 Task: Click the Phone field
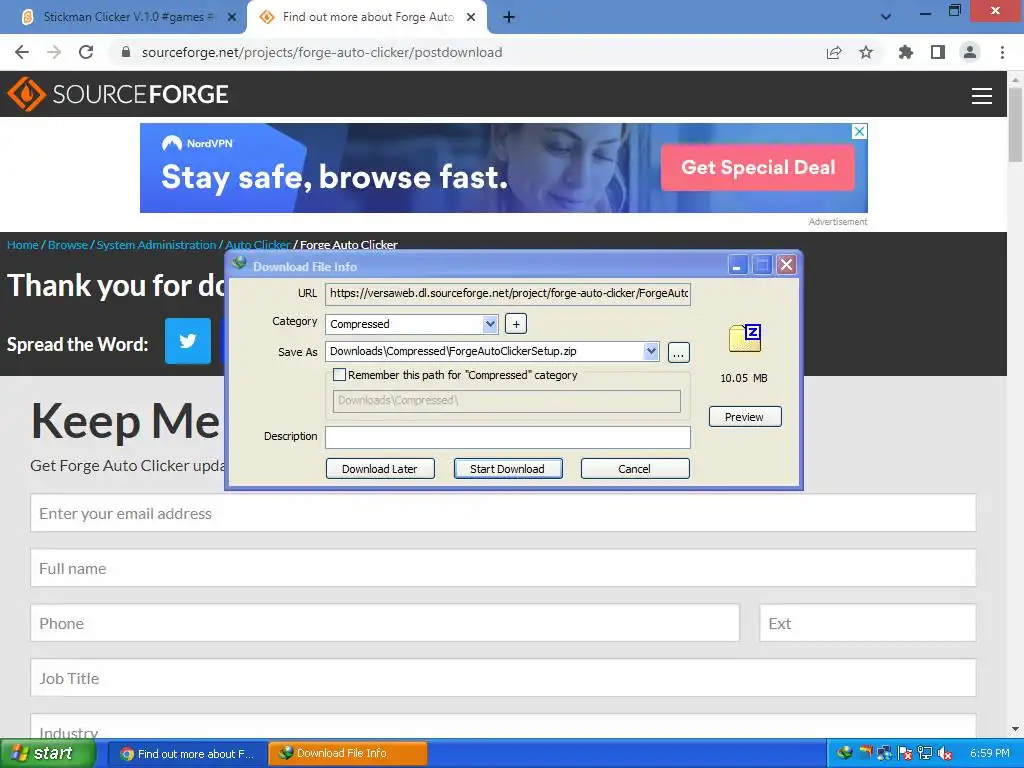(x=385, y=623)
